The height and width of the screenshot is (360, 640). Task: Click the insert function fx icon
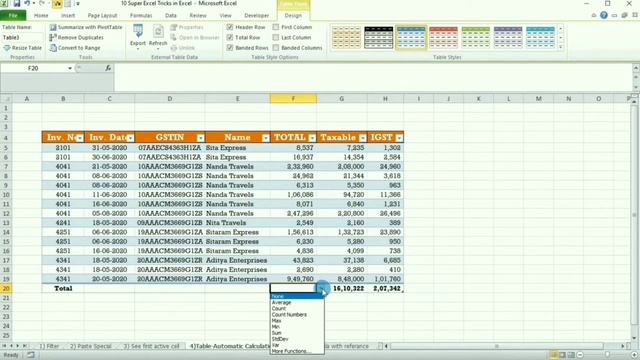point(108,68)
